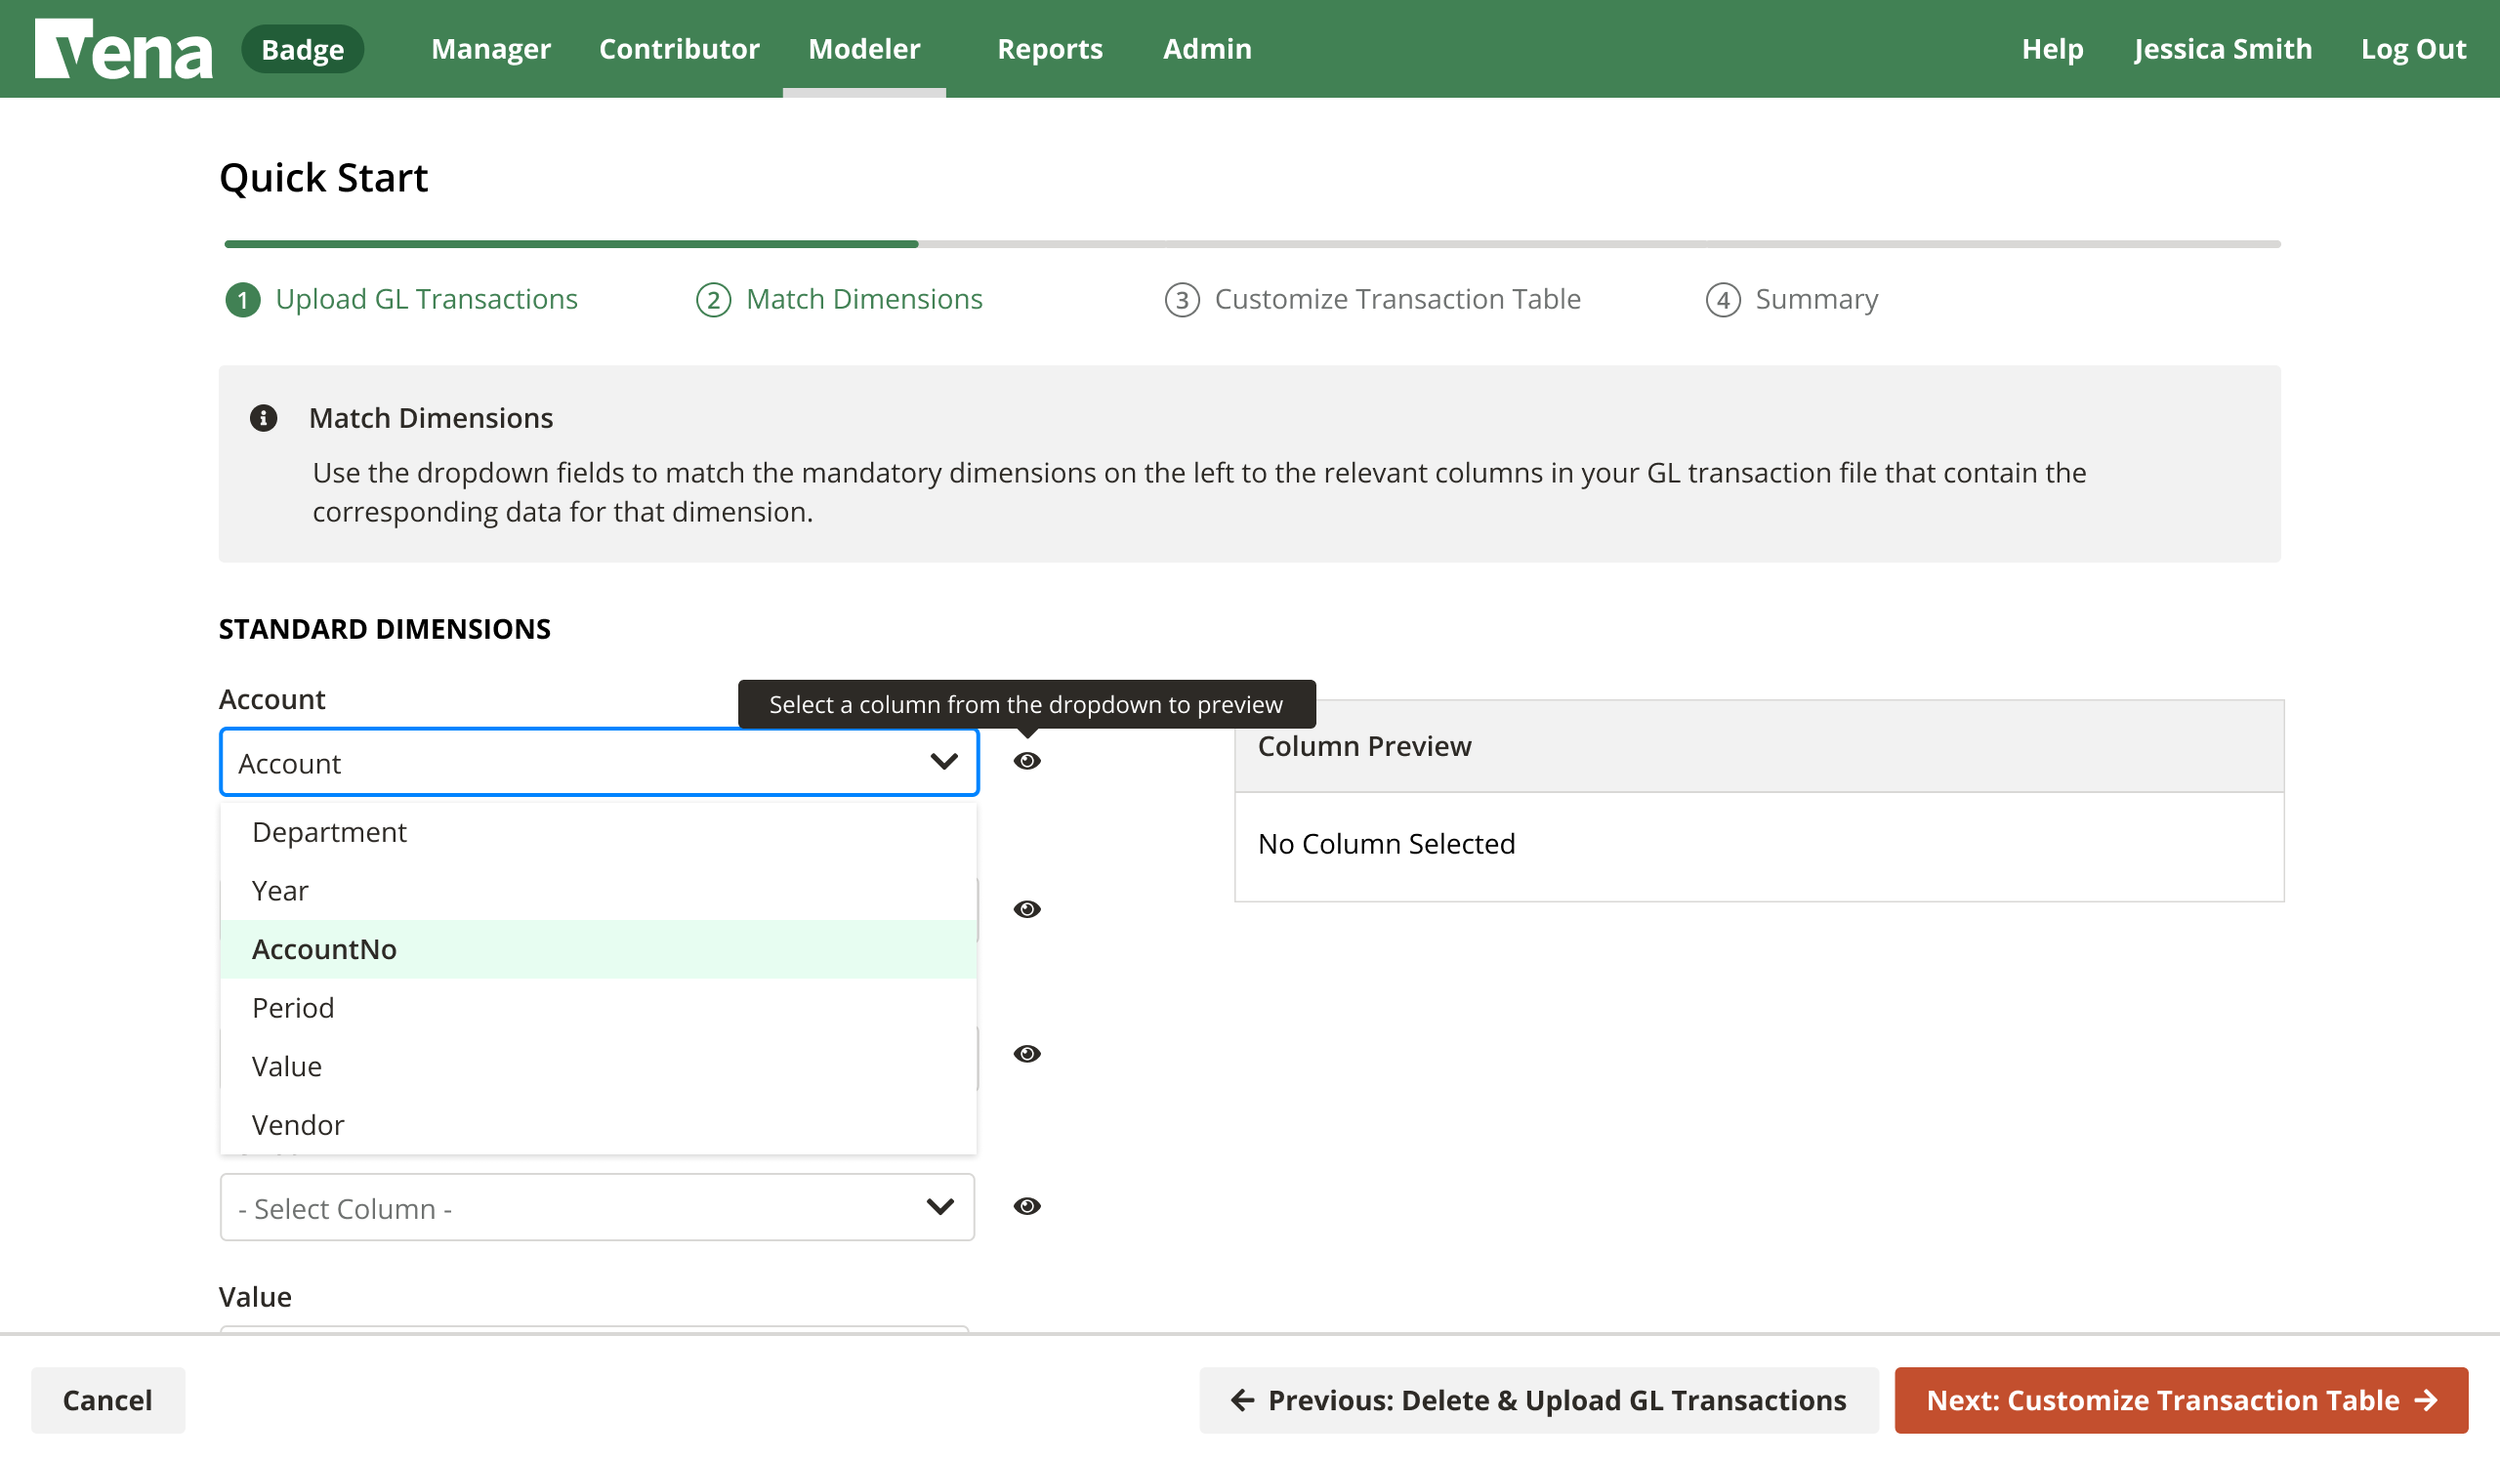The width and height of the screenshot is (2500, 1465).
Task: Click the Cancel button
Action: coord(108,1400)
